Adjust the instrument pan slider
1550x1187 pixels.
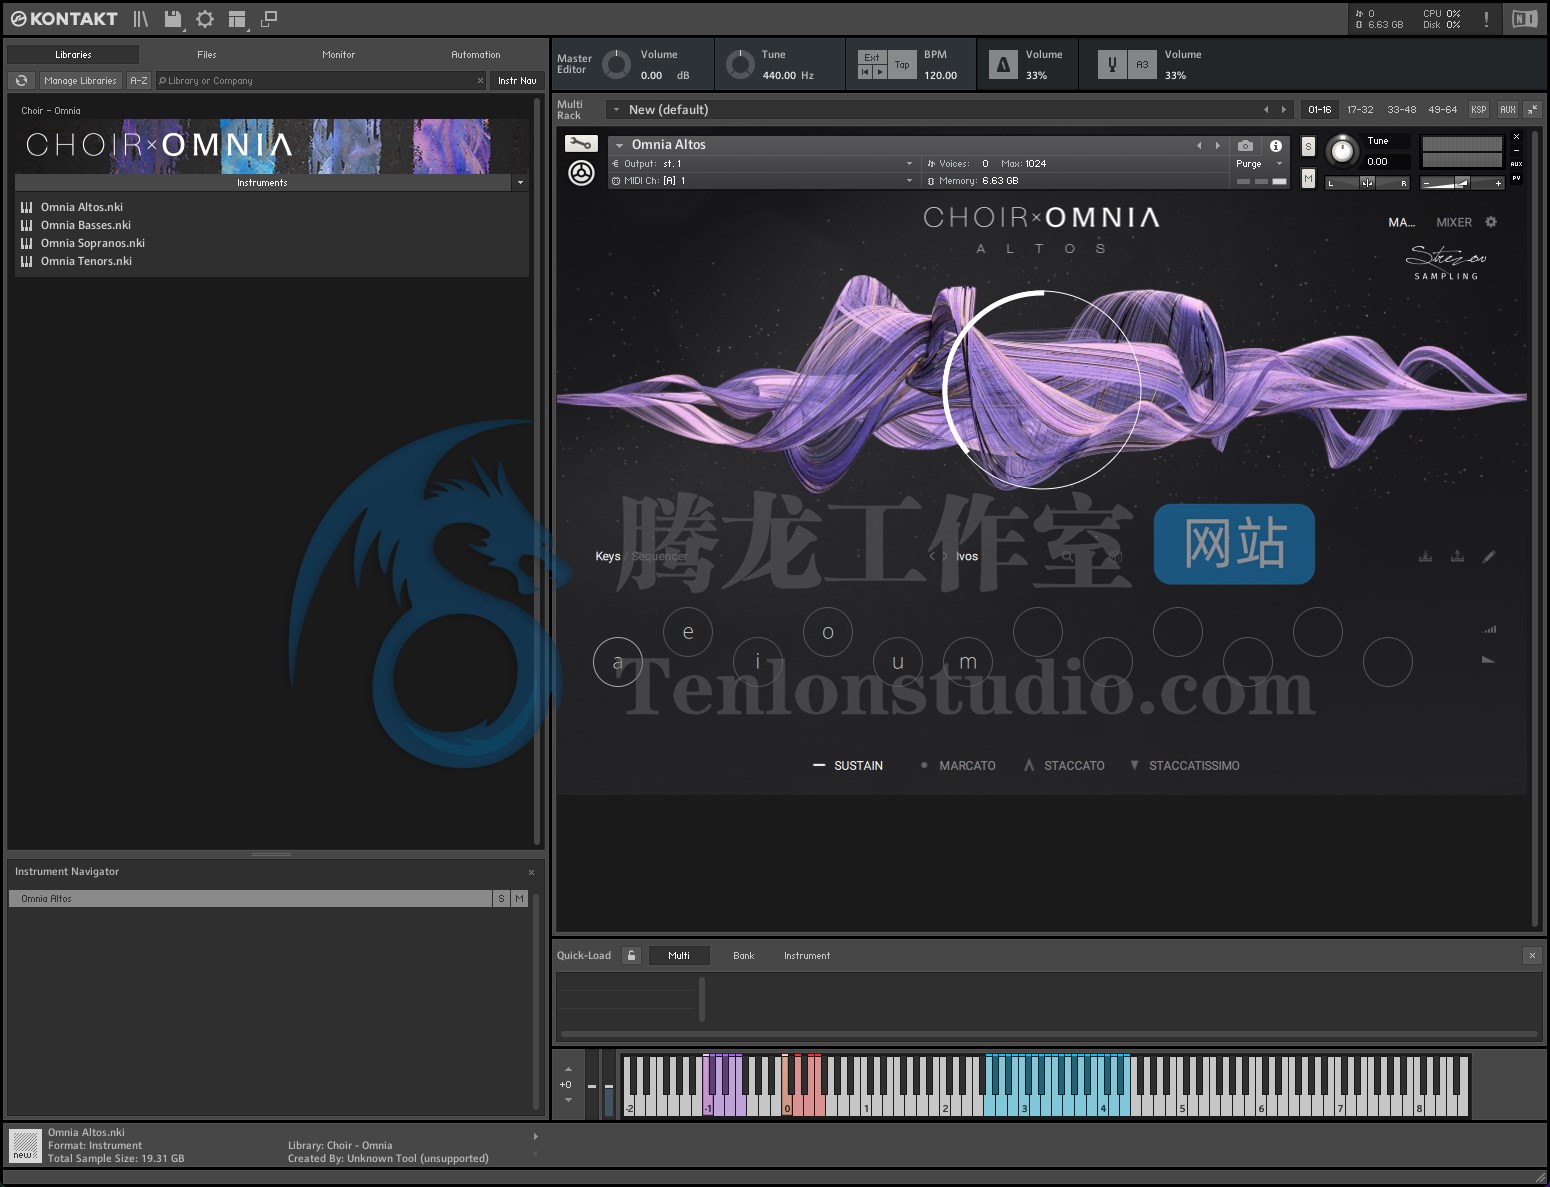point(1367,182)
